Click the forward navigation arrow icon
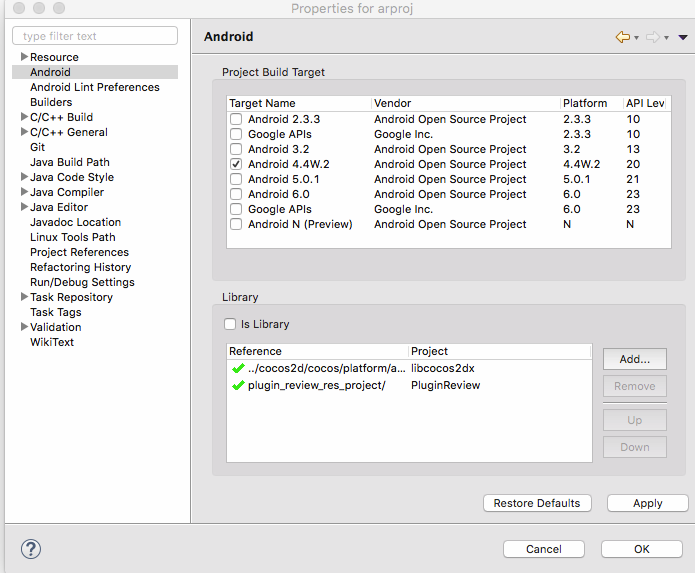The image size is (695, 573). pyautogui.click(x=652, y=37)
